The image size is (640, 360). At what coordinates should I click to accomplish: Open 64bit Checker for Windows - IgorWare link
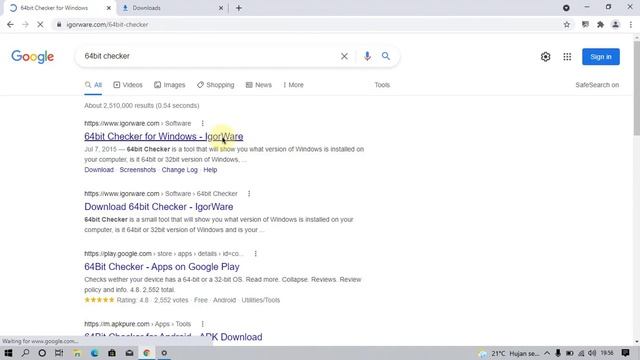(164, 136)
